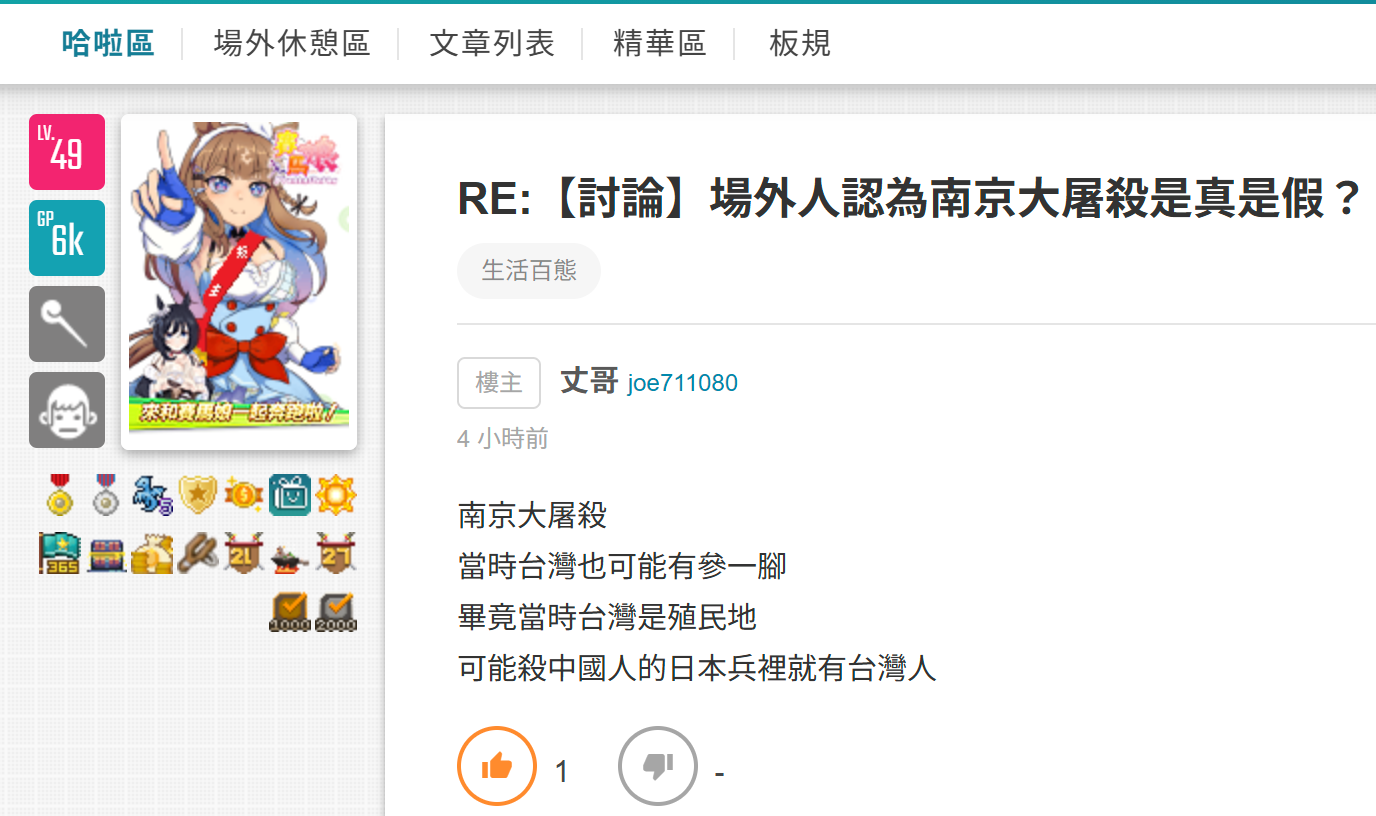Open the 文章列表 tab
This screenshot has width=1376, height=816.
click(492, 43)
